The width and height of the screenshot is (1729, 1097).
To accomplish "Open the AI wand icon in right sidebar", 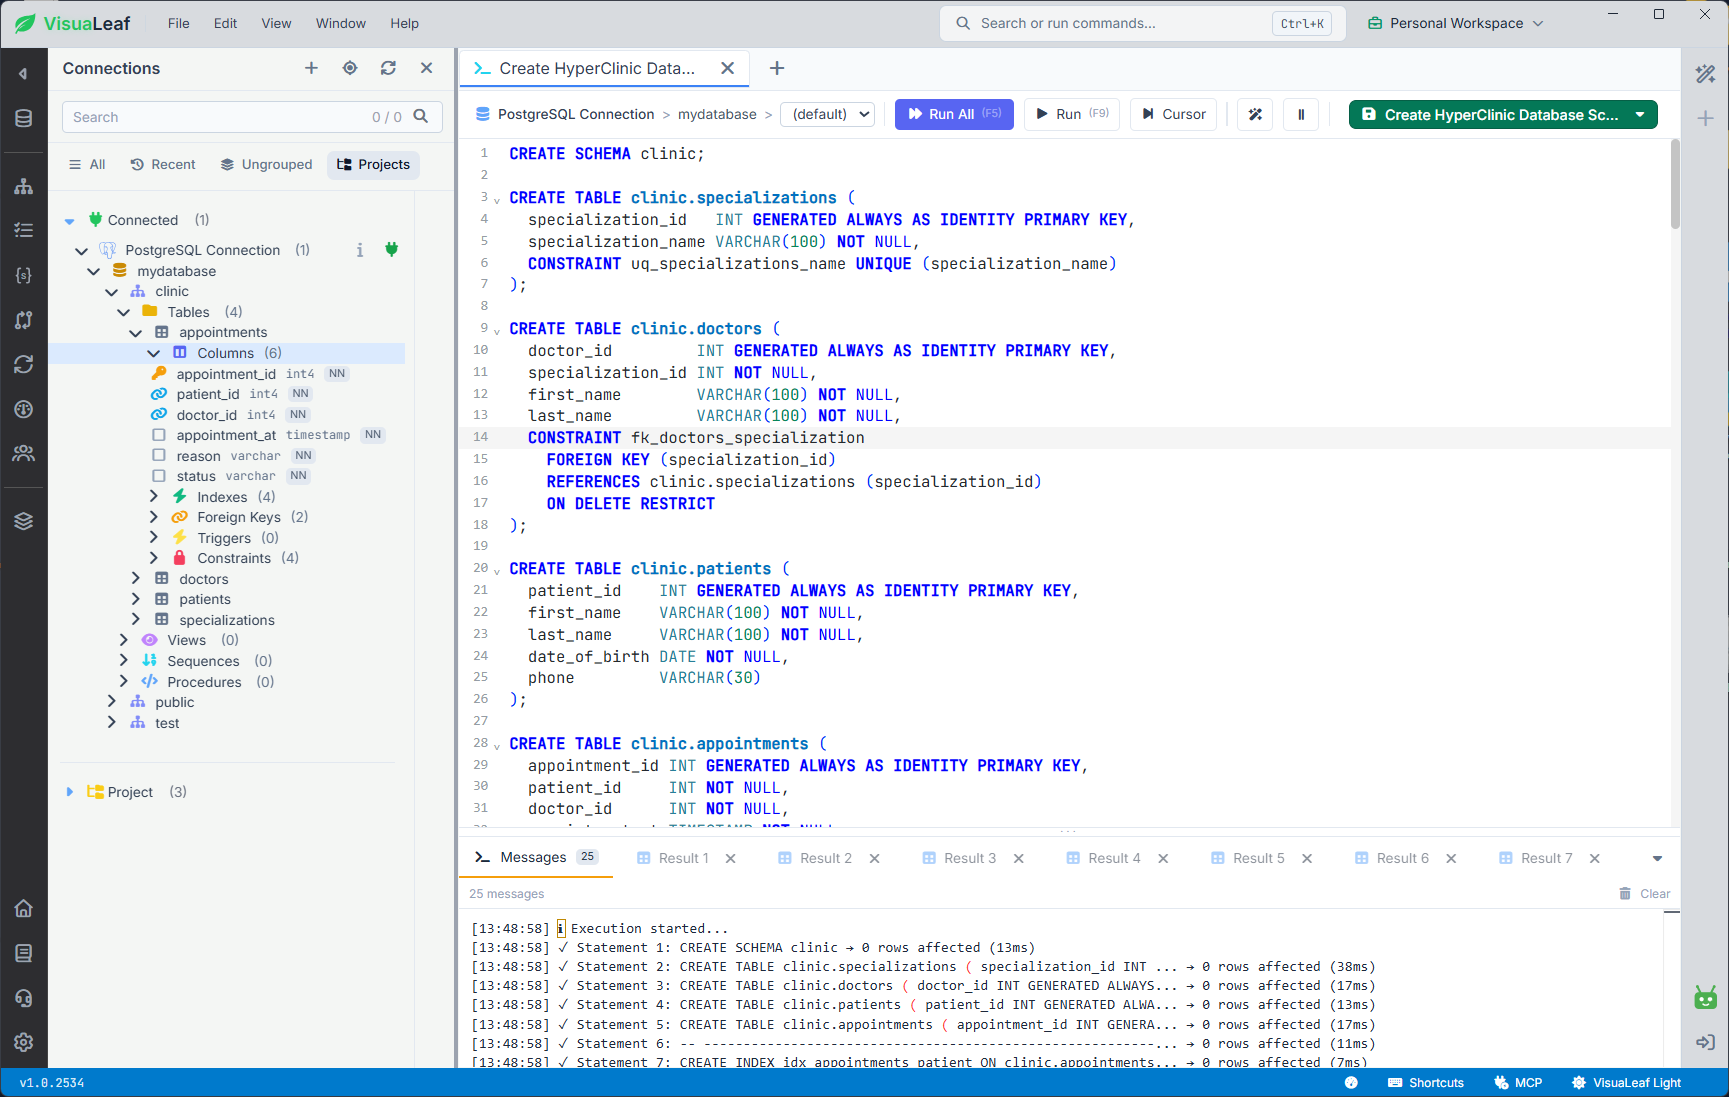I will 1705,73.
